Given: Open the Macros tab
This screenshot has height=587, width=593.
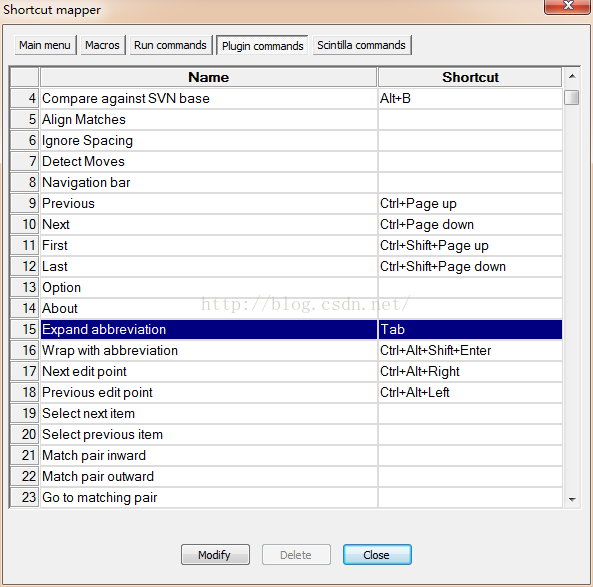Looking at the screenshot, I should tap(102, 45).
